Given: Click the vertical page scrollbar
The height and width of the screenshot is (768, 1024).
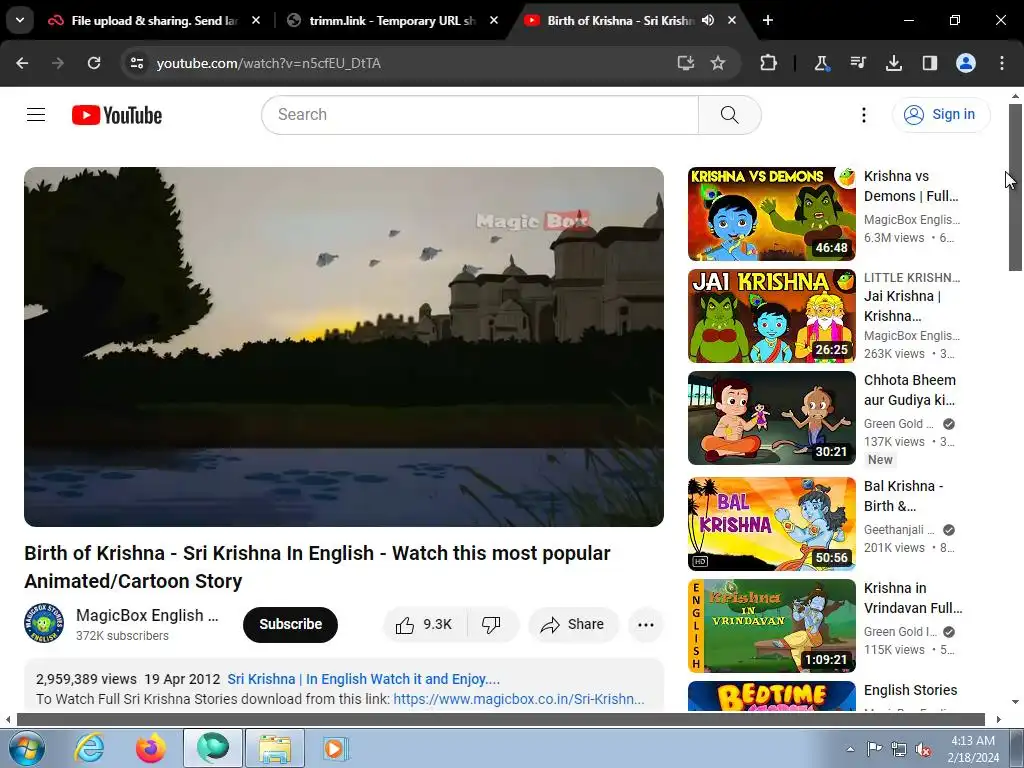Looking at the screenshot, I should click(1015, 187).
